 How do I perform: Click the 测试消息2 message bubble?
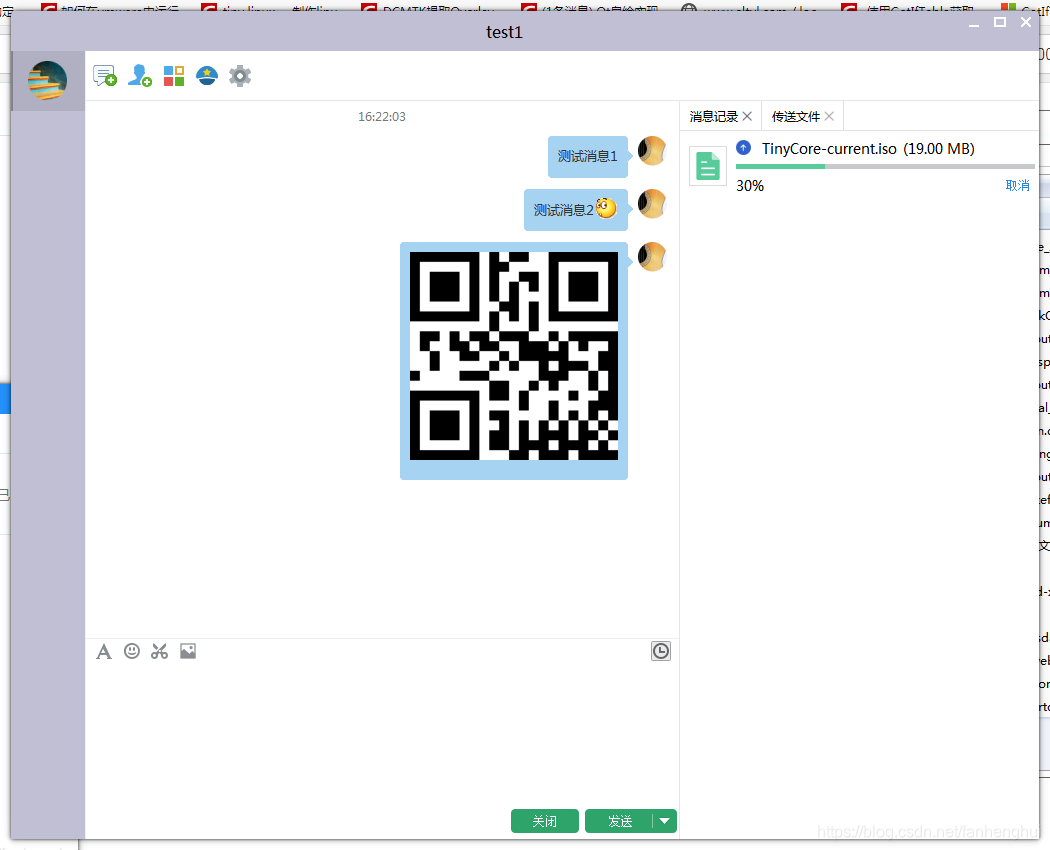click(x=575, y=210)
